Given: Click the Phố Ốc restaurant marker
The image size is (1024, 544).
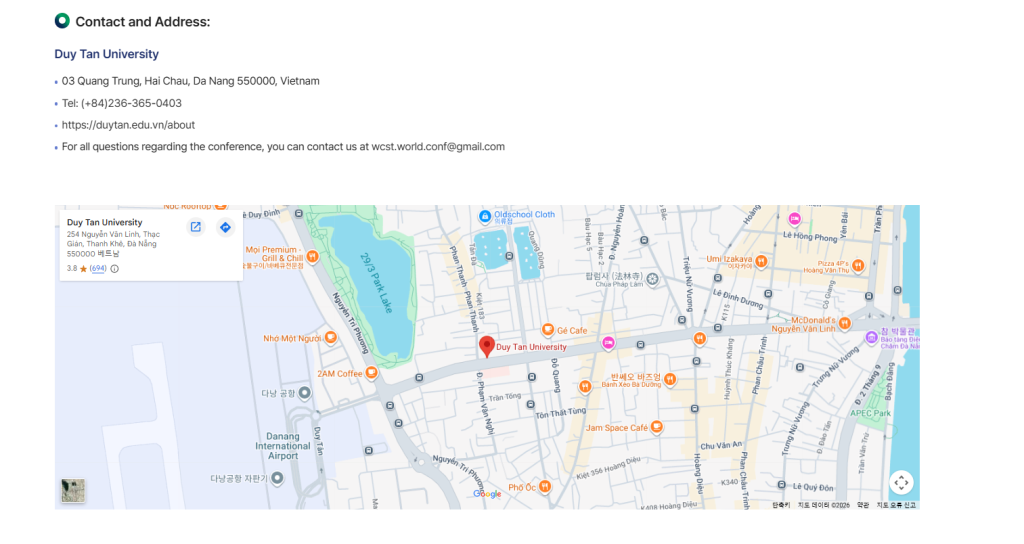Looking at the screenshot, I should pos(545,487).
